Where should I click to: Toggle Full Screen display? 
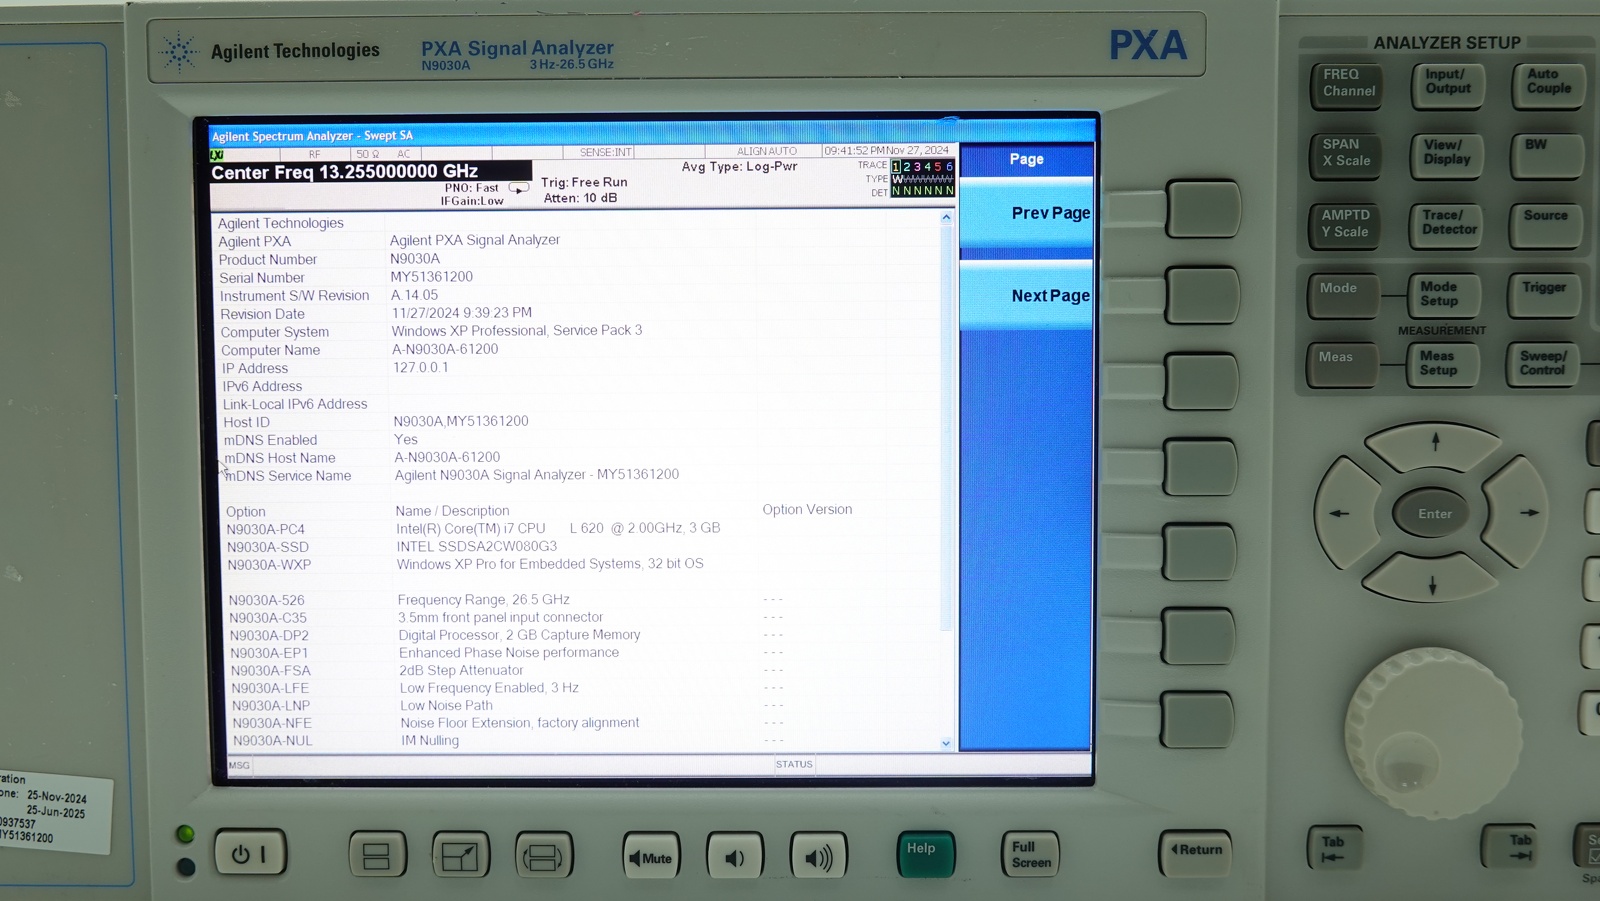pyautogui.click(x=1031, y=855)
